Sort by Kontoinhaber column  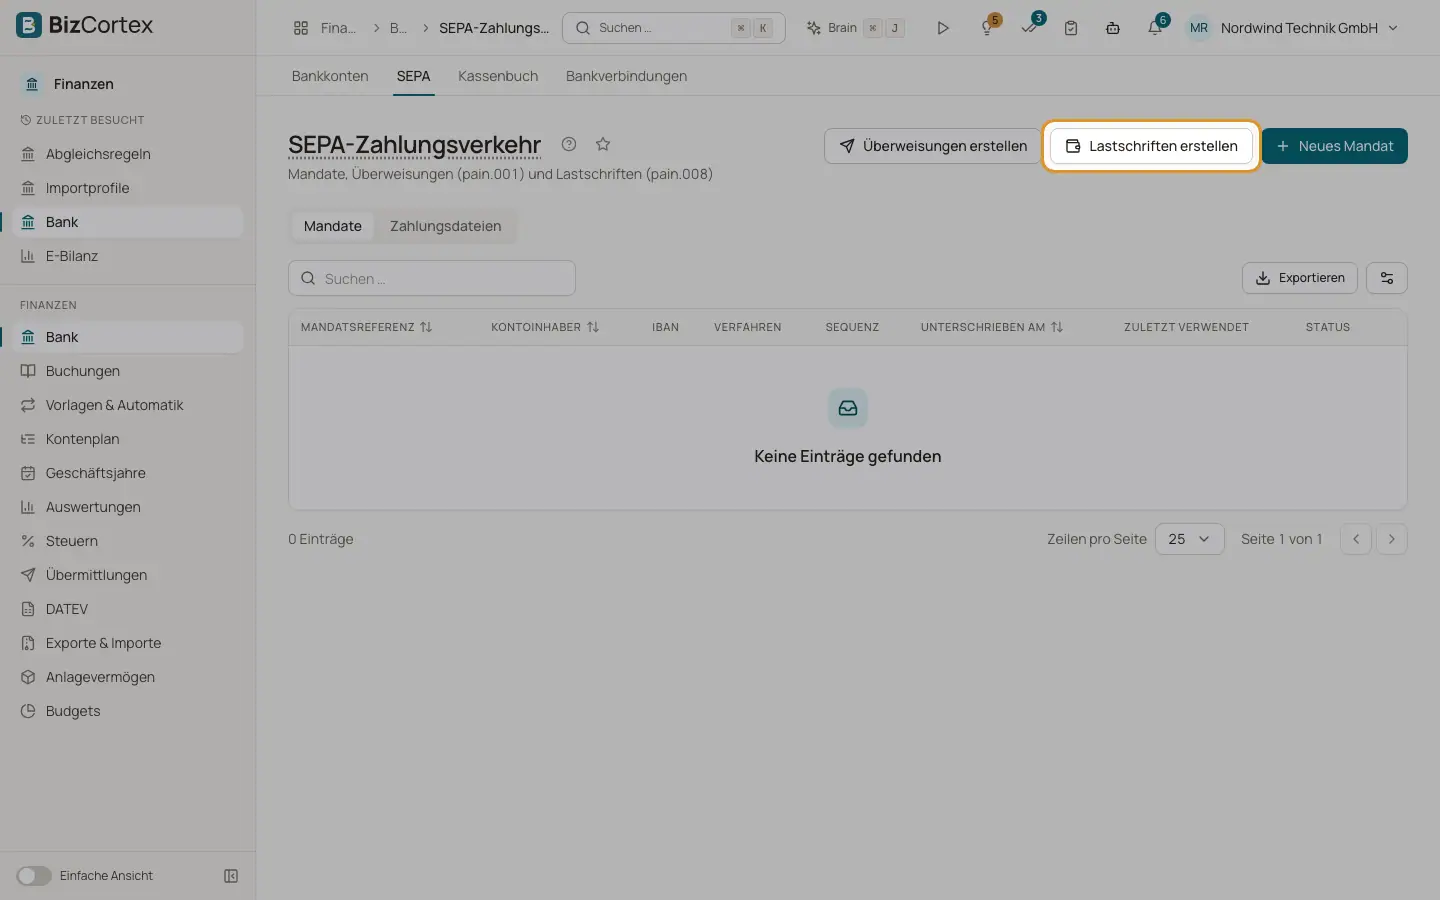[x=545, y=327]
